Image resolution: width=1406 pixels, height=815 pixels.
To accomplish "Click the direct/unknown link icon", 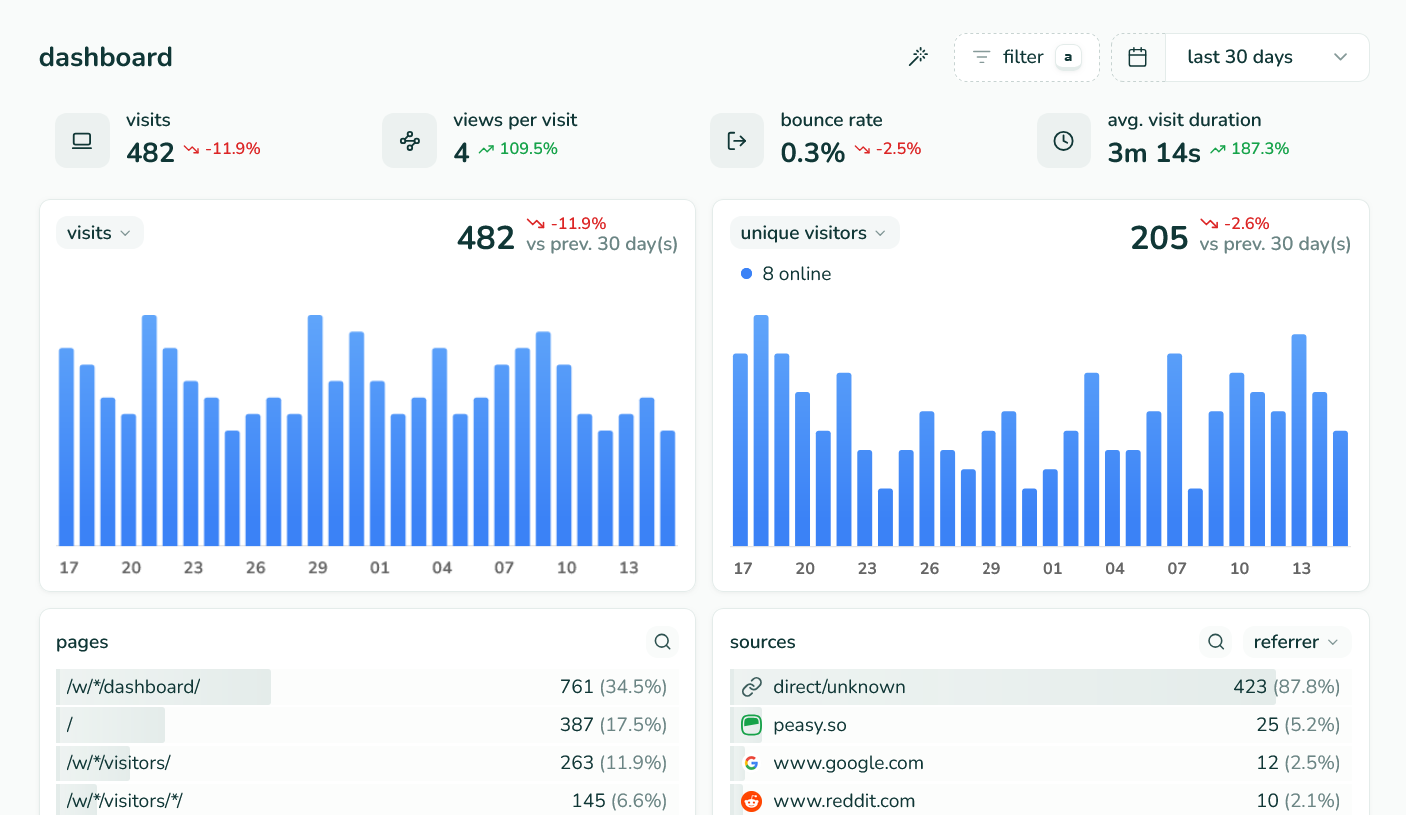I will 752,687.
